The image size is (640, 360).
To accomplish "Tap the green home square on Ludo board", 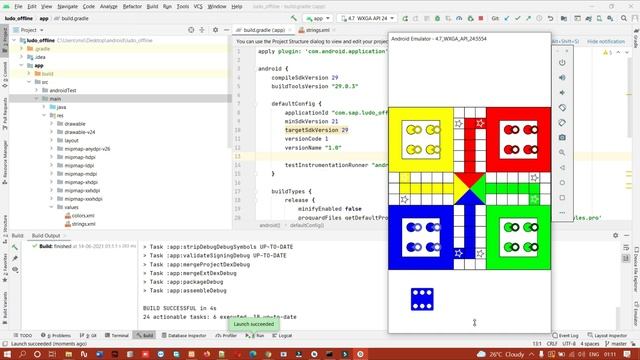I will point(518,237).
